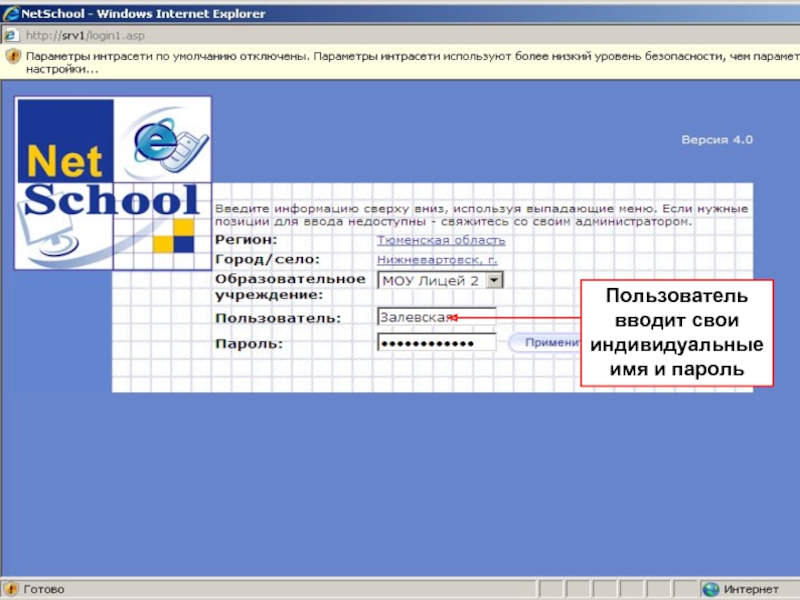Click the Пароль: label
Viewport: 800px width, 600px height.
pos(249,343)
